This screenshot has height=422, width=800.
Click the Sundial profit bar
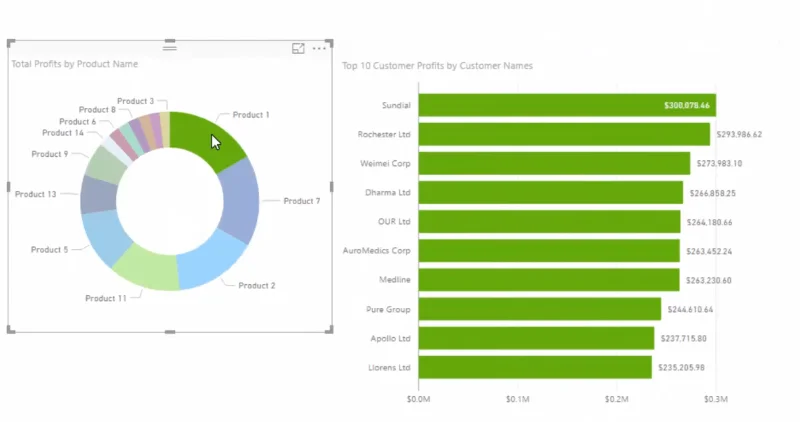567,105
